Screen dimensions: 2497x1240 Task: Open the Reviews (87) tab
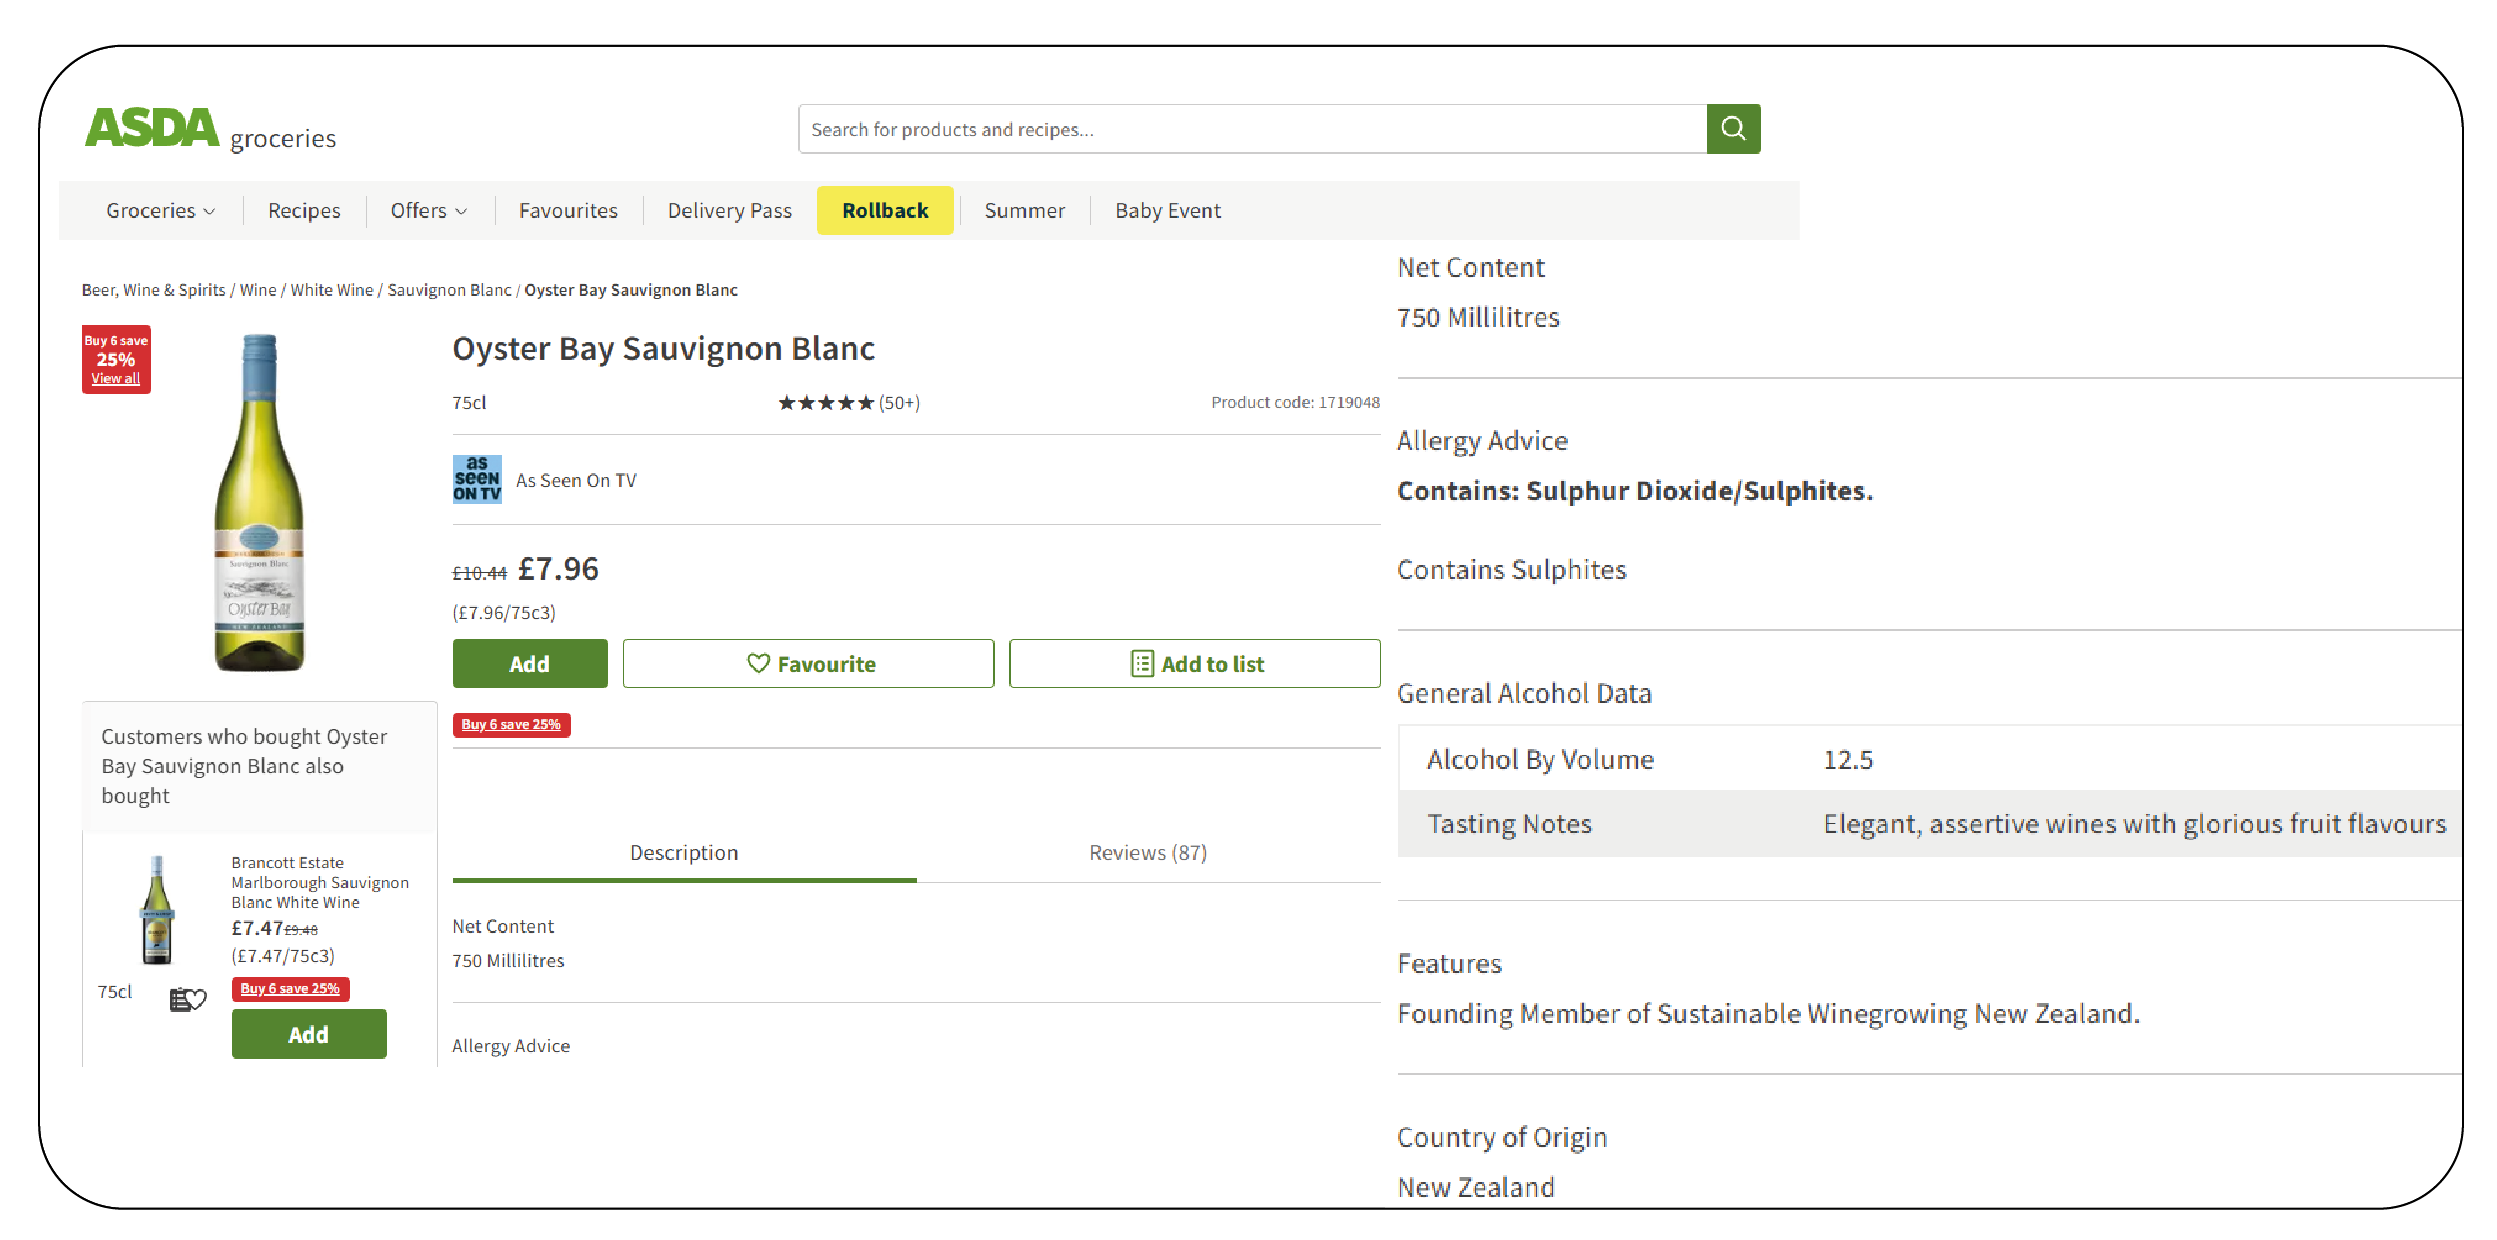pyautogui.click(x=1147, y=852)
